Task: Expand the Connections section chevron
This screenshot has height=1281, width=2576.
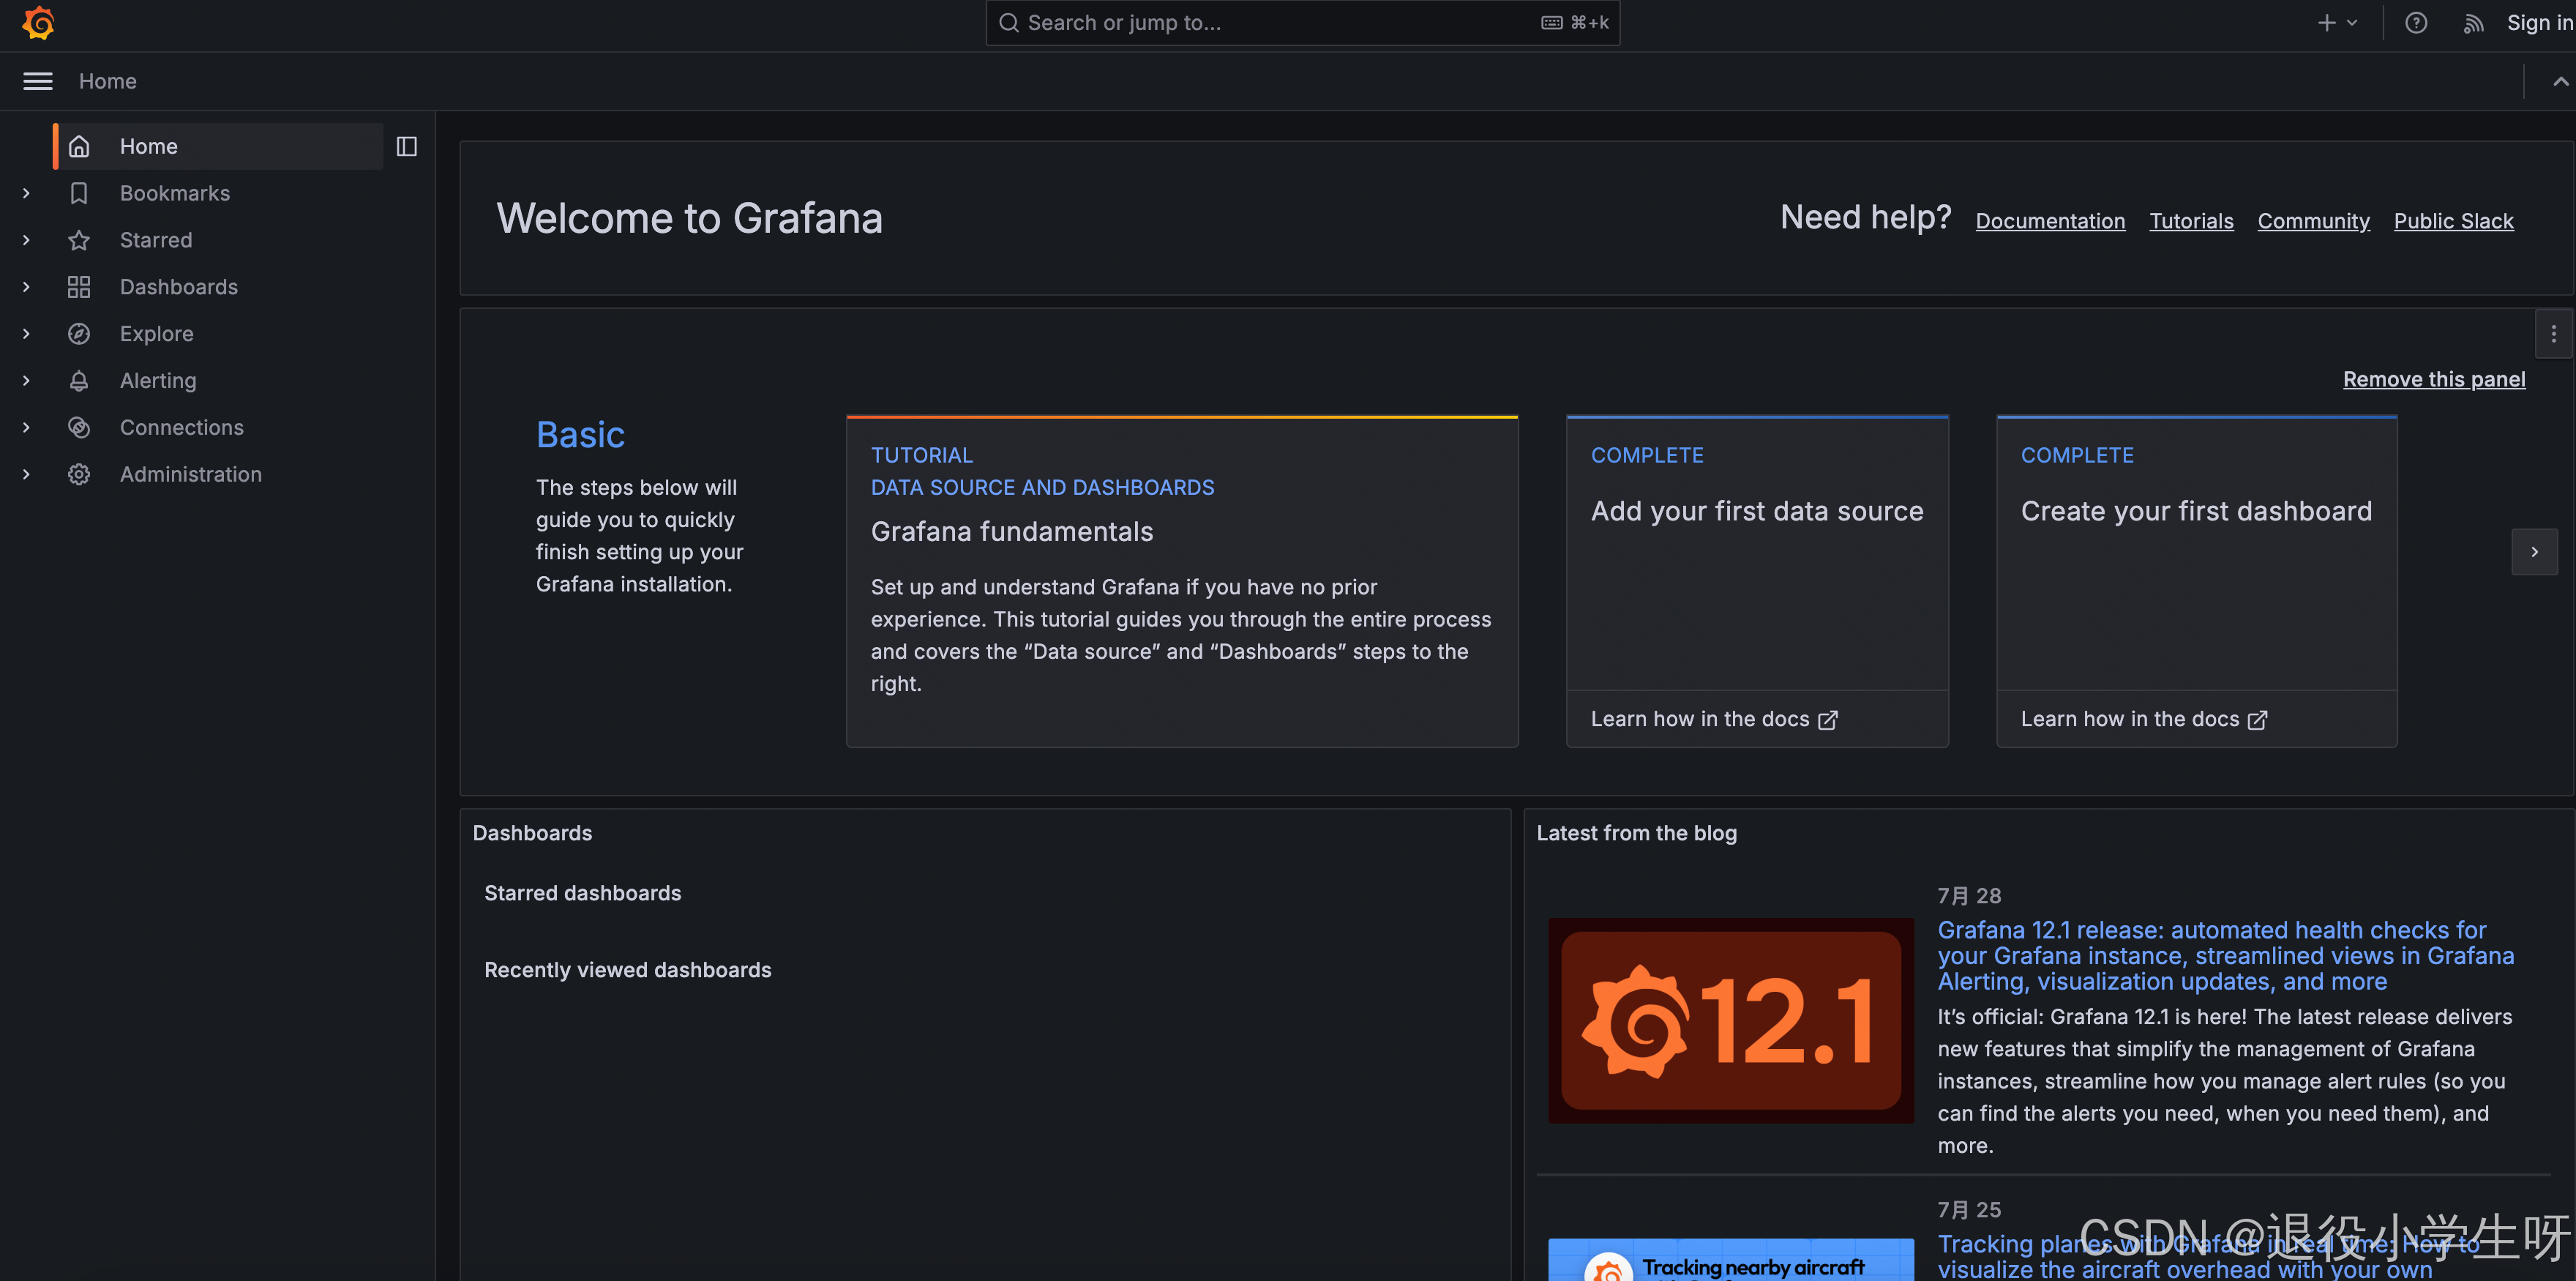Action: 26,428
